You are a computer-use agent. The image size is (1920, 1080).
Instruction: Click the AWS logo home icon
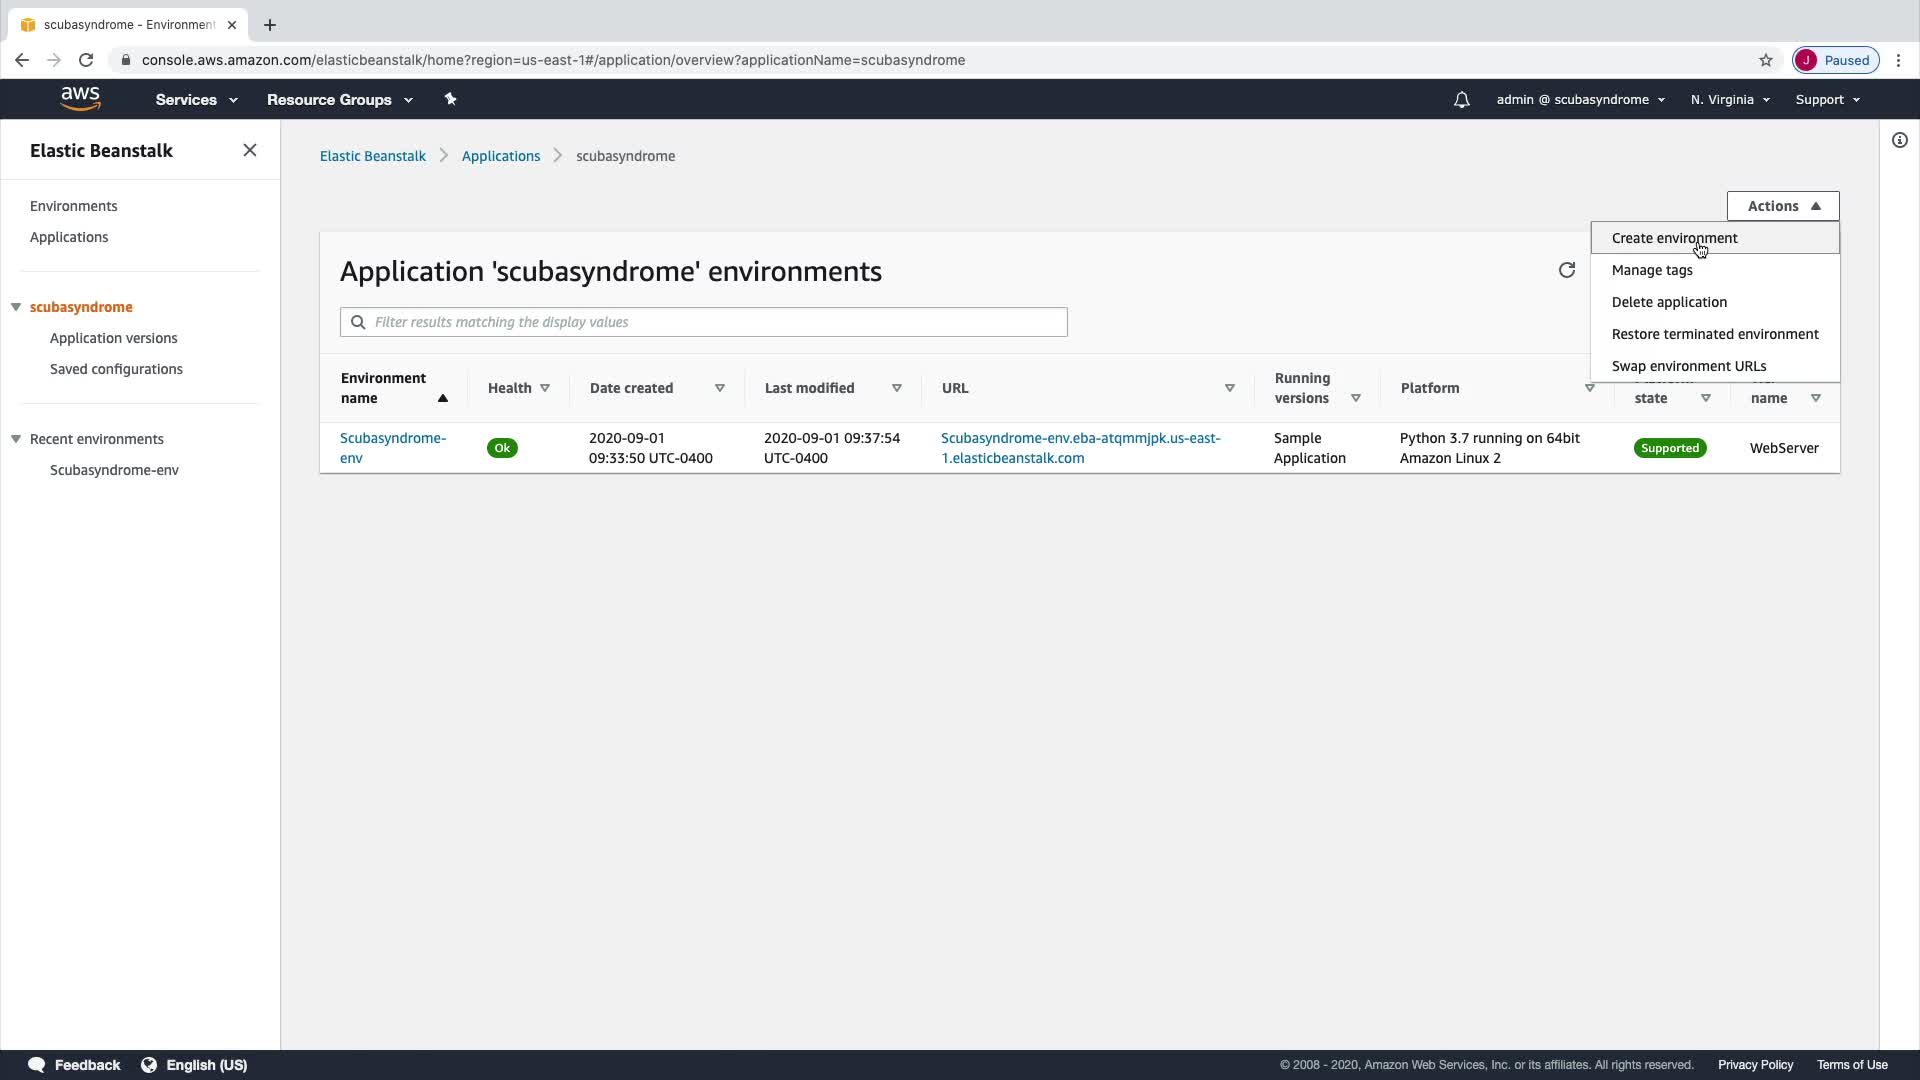(80, 98)
